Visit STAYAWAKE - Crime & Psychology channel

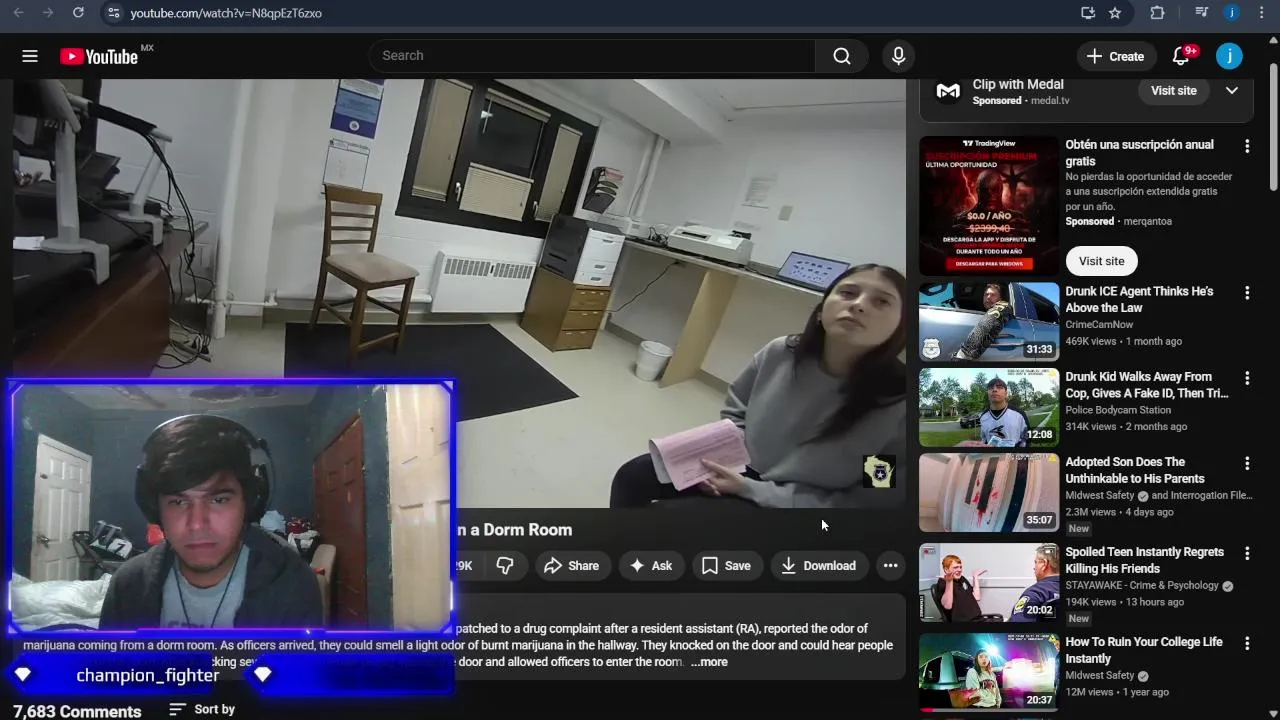point(1142,586)
